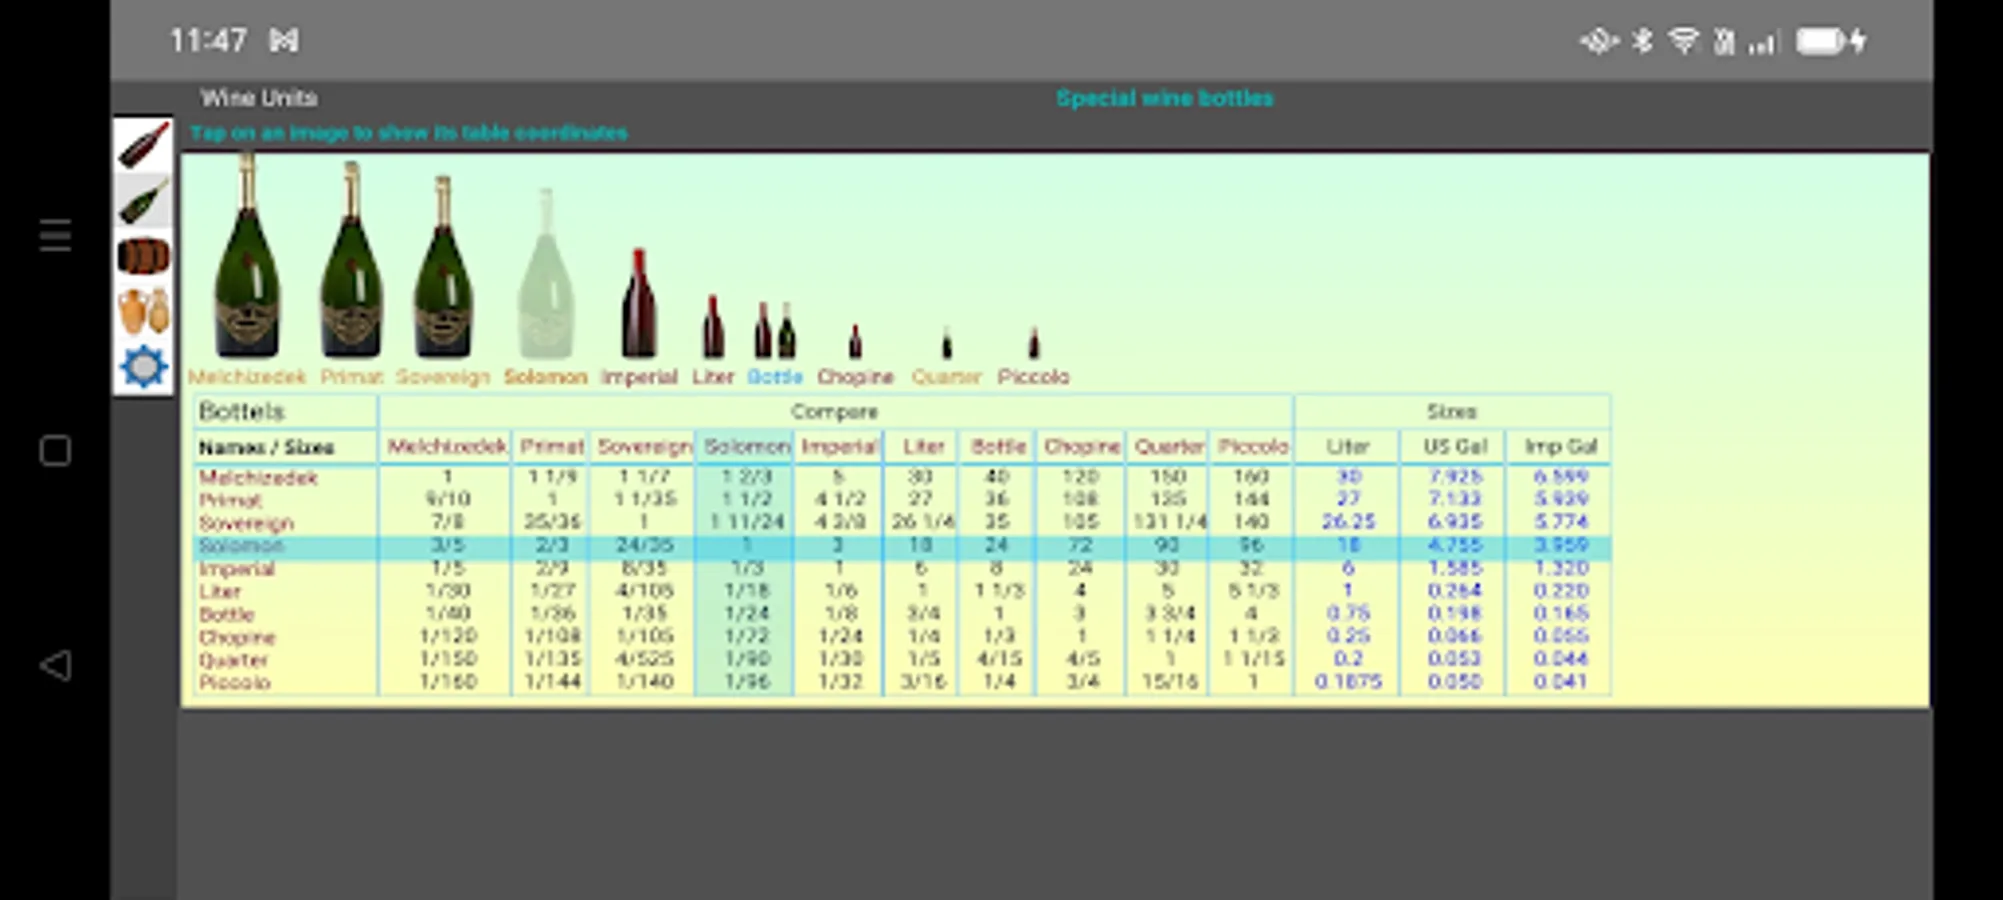The width and height of the screenshot is (2003, 900).
Task: Click the Bottle row name in table
Action: tap(226, 615)
